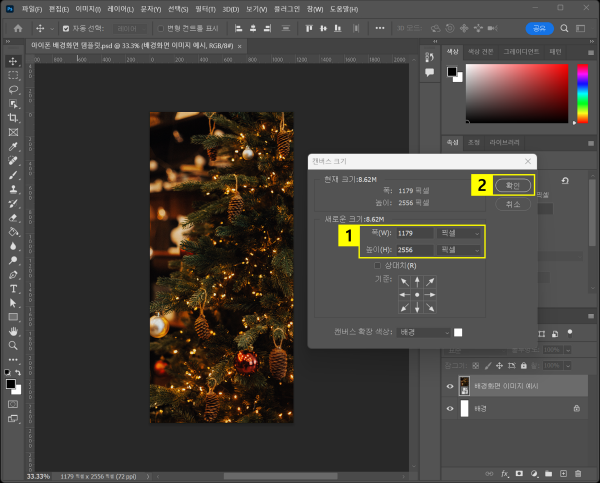Screen dimensions: 600x483
Task: Toggle the 자동 선택 auto-select checkbox
Action: (x=66, y=29)
